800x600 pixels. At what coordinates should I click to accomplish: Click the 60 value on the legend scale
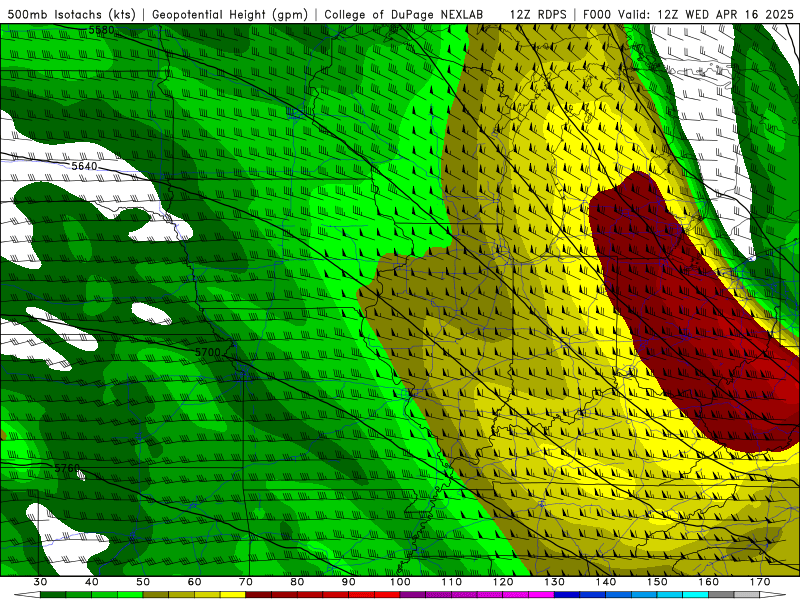coord(194,582)
